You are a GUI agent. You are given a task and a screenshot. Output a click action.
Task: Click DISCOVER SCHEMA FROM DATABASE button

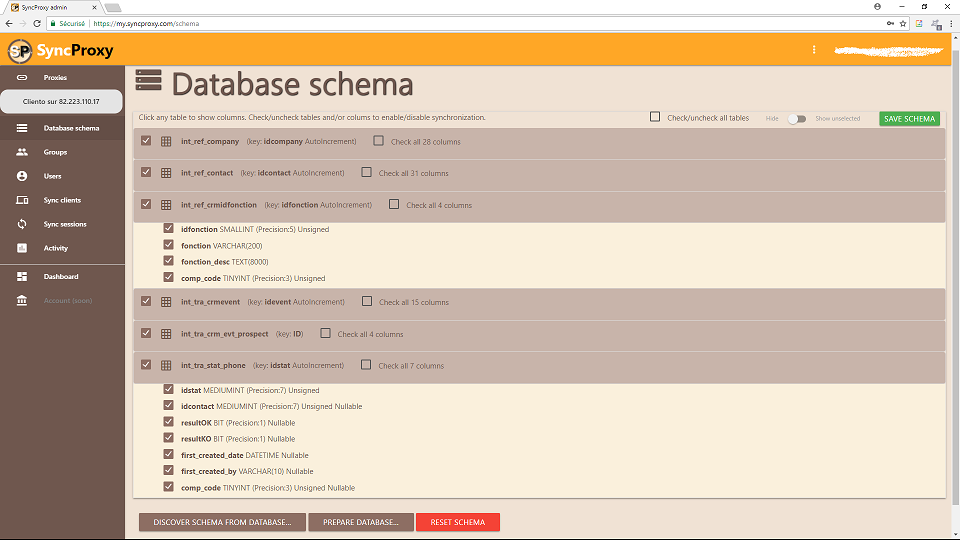(x=222, y=522)
